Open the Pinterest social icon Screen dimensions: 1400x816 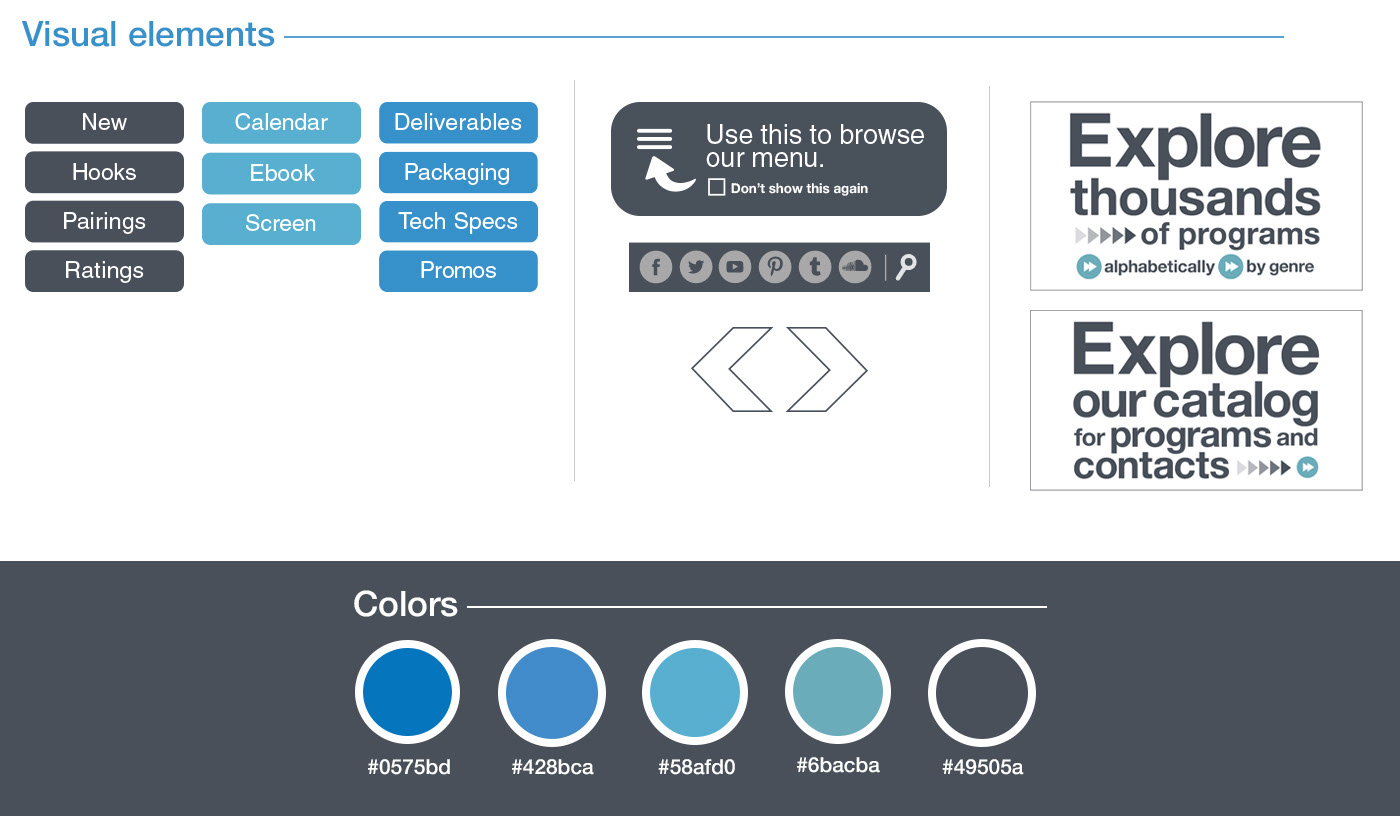[775, 267]
